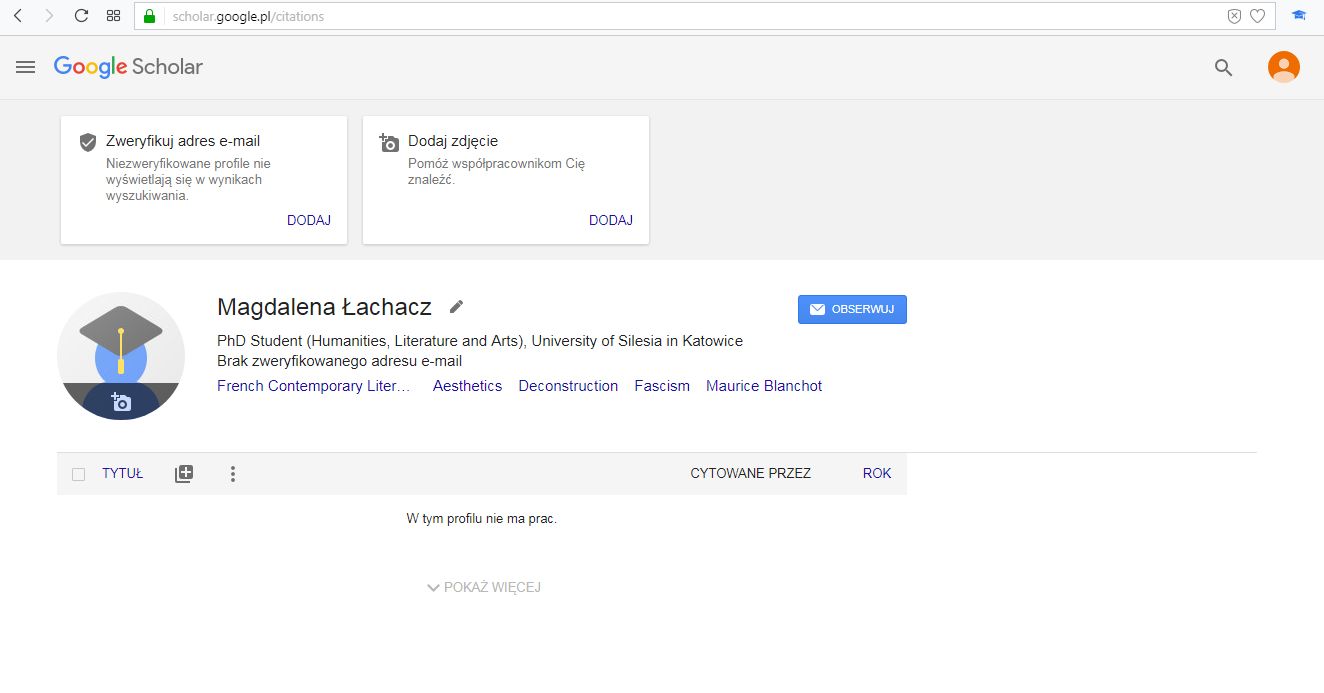Reload the page with the refresh icon

point(81,16)
